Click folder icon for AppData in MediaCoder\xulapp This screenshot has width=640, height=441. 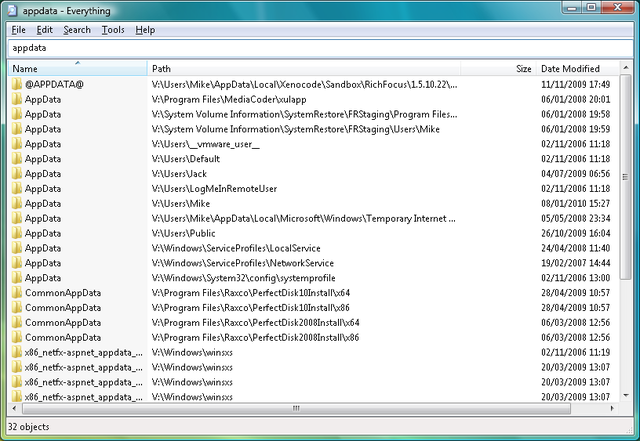[x=17, y=99]
